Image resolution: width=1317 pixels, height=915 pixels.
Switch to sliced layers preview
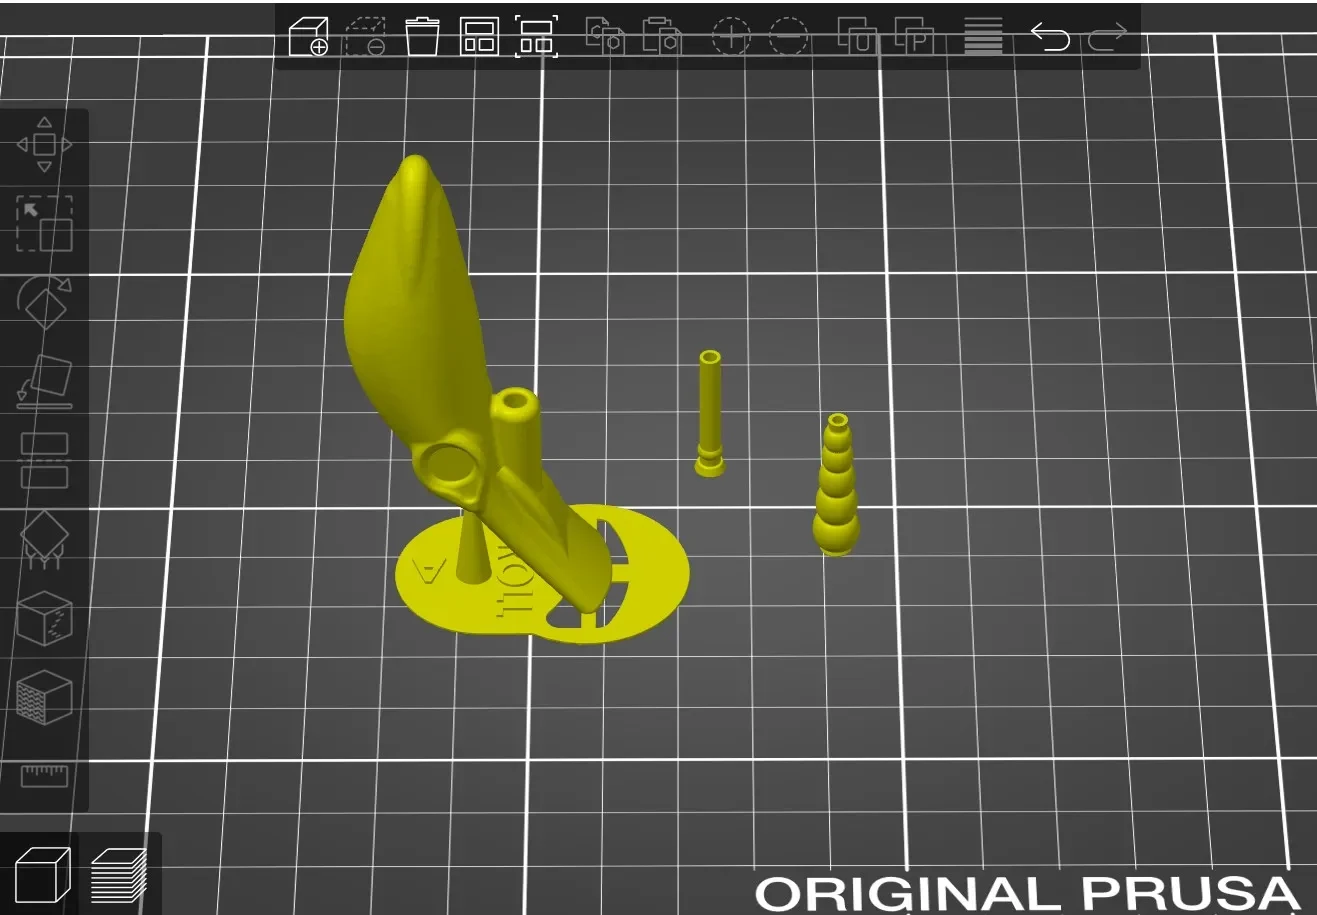tap(119, 875)
